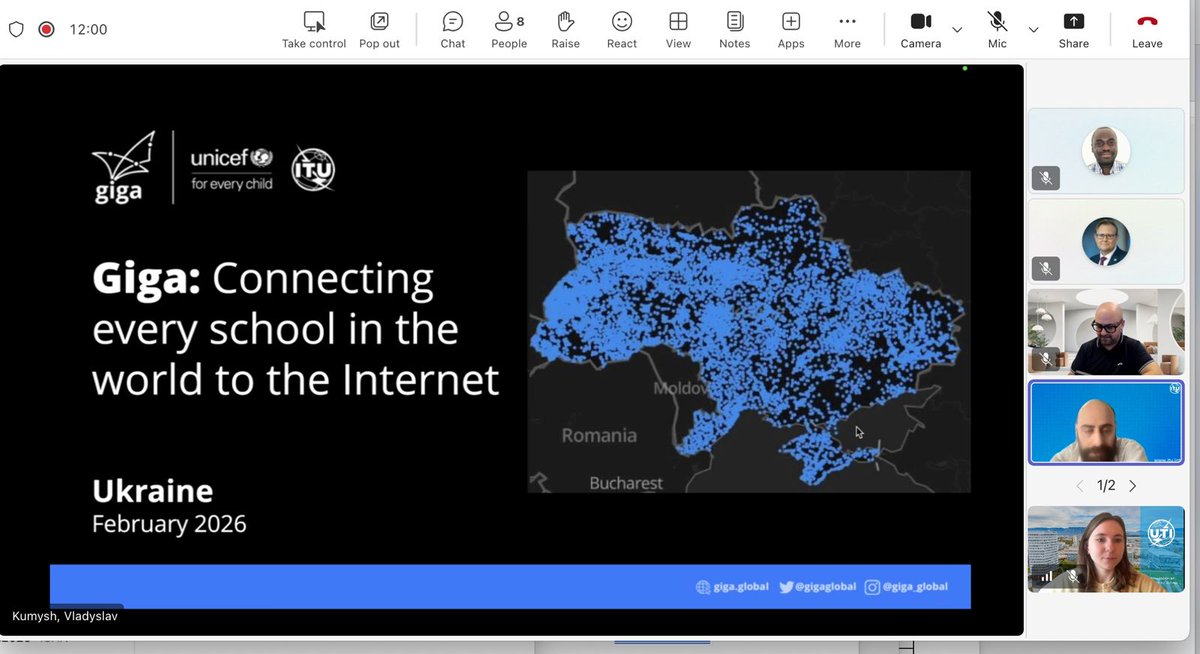Change the meeting View layout
The image size is (1200, 654).
click(x=678, y=30)
